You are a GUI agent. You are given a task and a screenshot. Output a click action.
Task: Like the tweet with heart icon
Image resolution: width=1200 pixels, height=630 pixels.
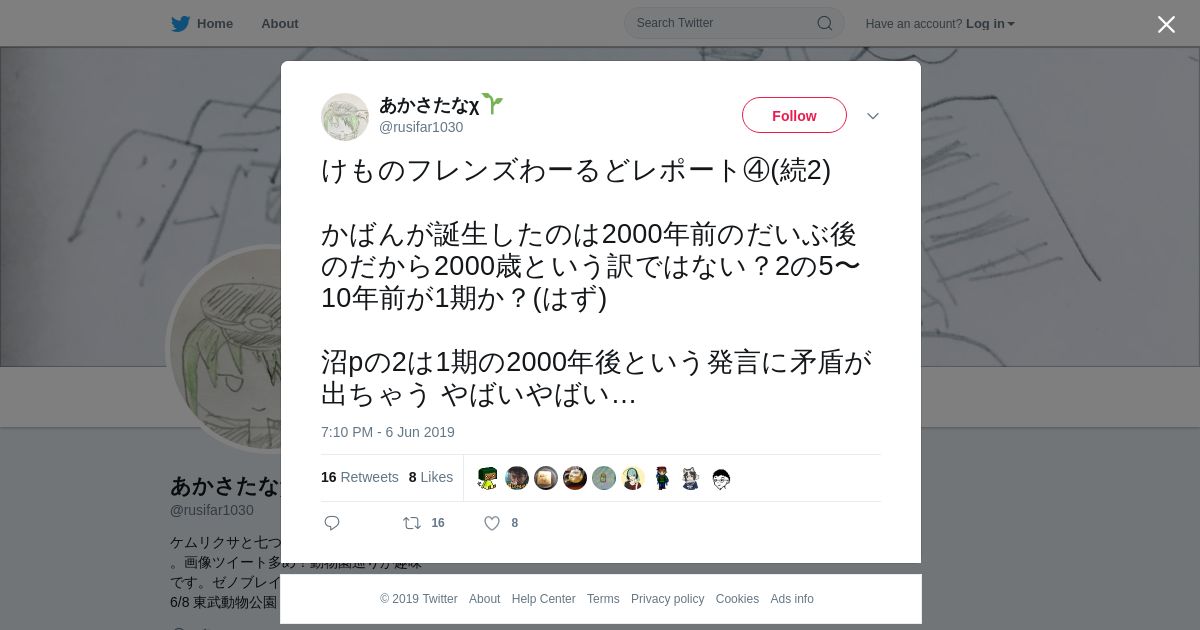point(492,523)
